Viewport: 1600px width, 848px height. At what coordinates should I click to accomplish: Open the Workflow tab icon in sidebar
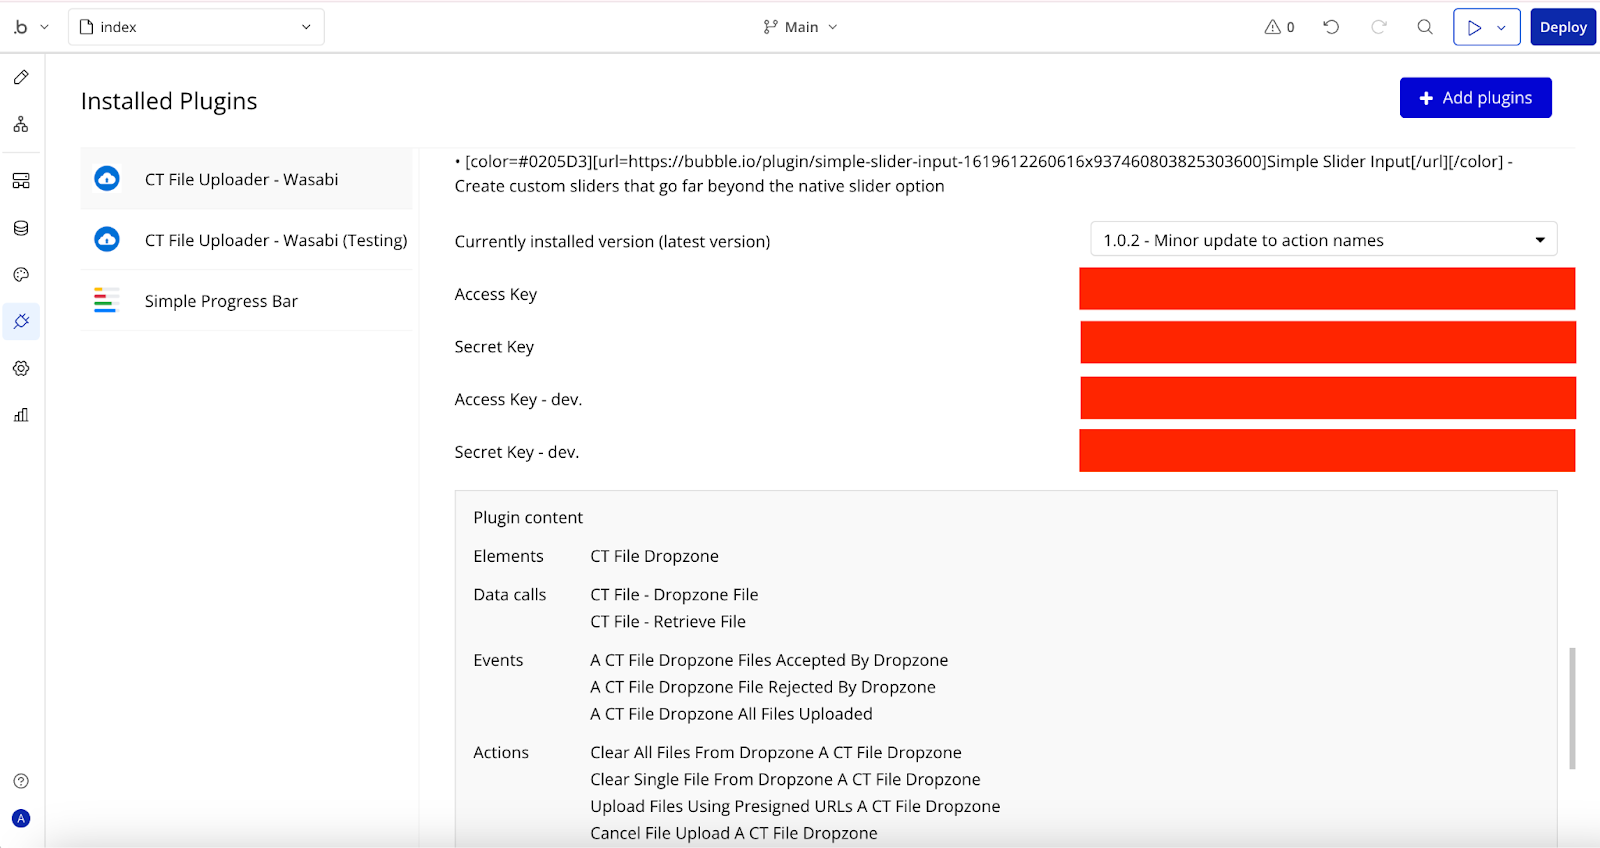21,124
